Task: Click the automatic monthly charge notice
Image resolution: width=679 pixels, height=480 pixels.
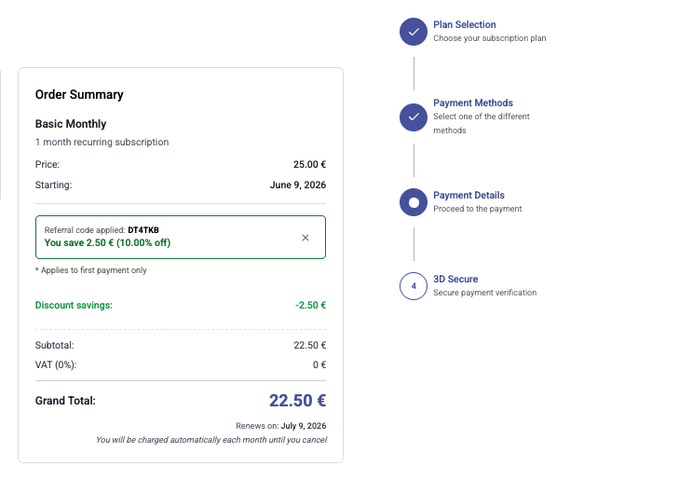Action: [211, 440]
